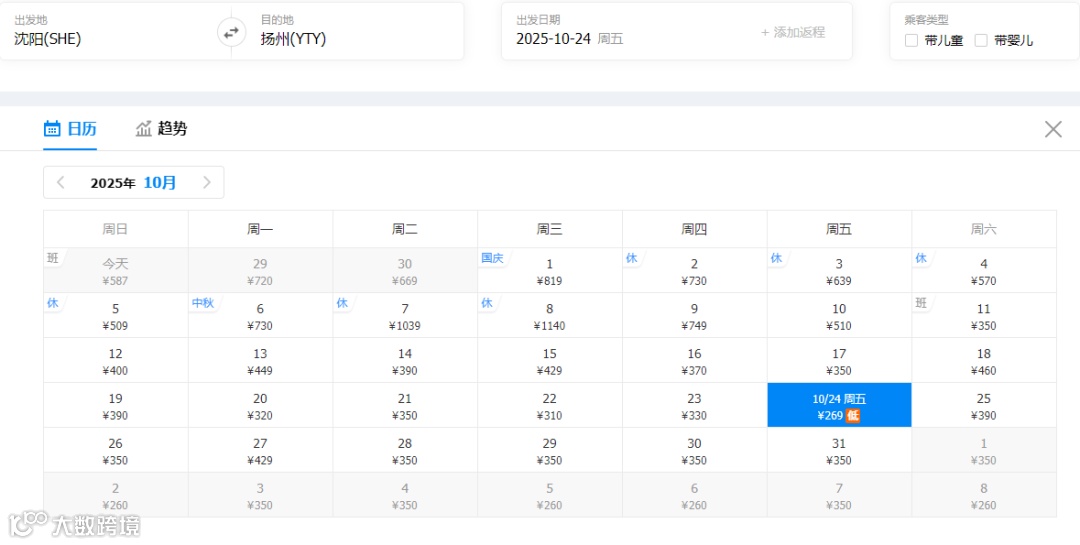Image resolution: width=1080 pixels, height=545 pixels.
Task: Select October 15 priced ¥429
Action: click(x=550, y=360)
